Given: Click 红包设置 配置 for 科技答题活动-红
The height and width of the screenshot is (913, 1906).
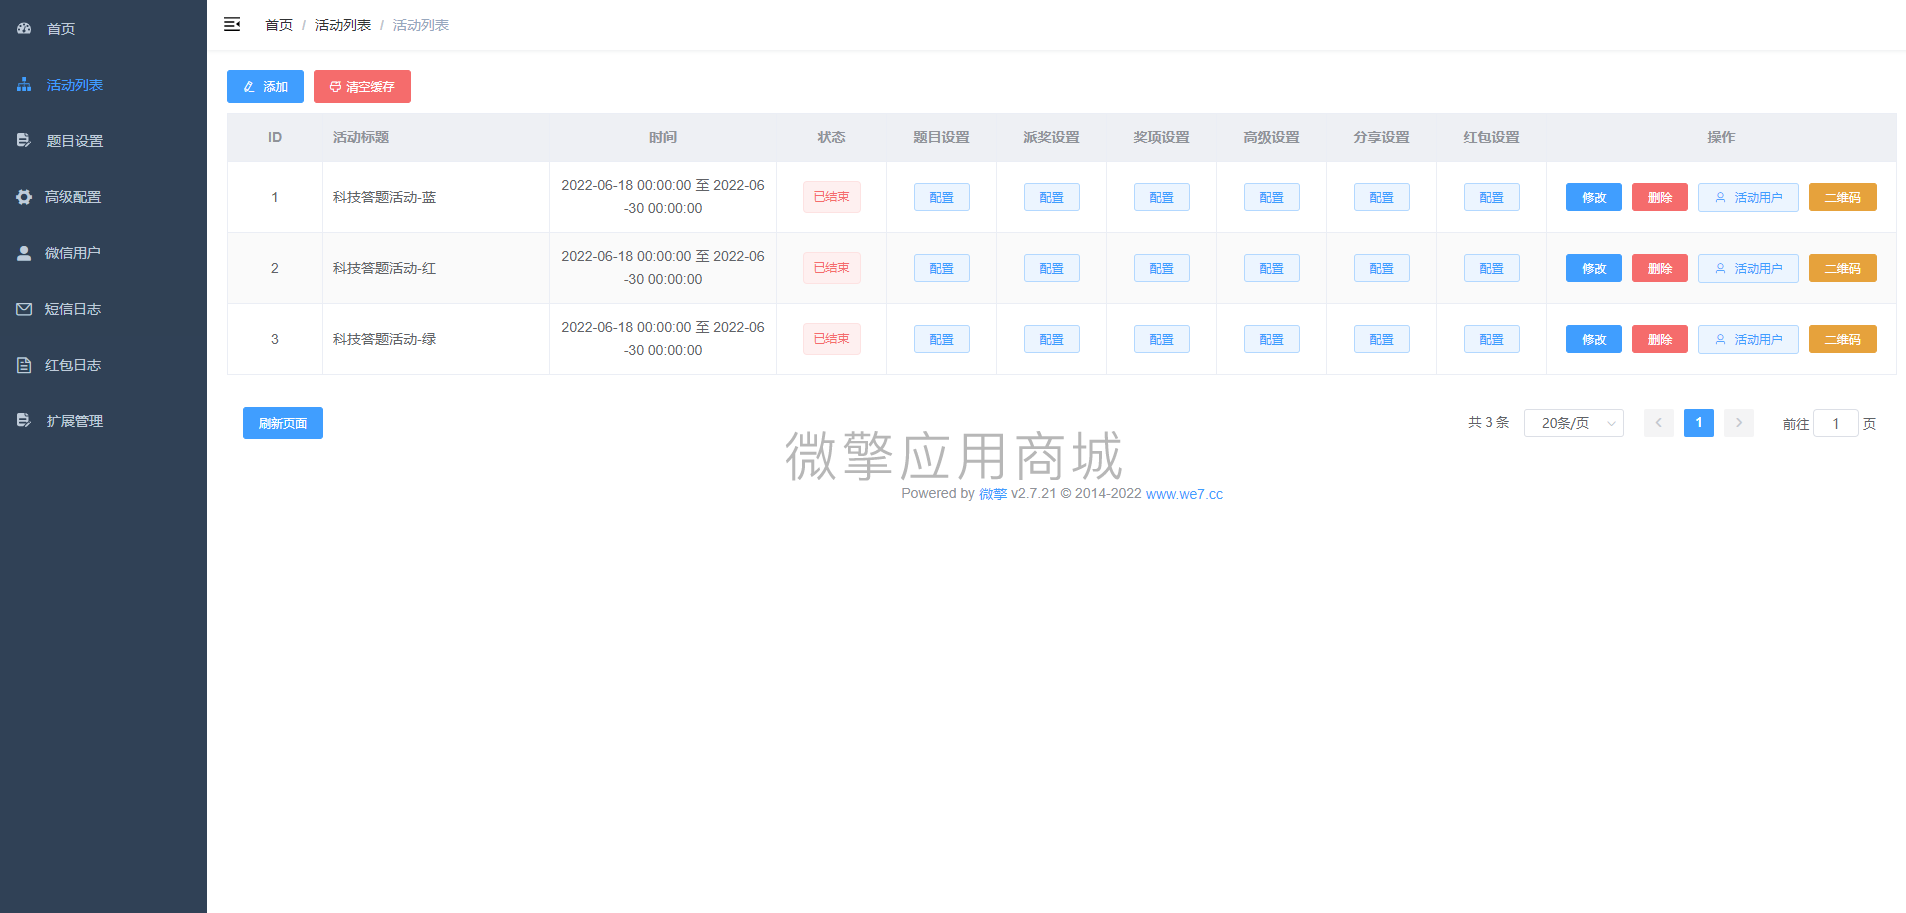Looking at the screenshot, I should click(1492, 268).
